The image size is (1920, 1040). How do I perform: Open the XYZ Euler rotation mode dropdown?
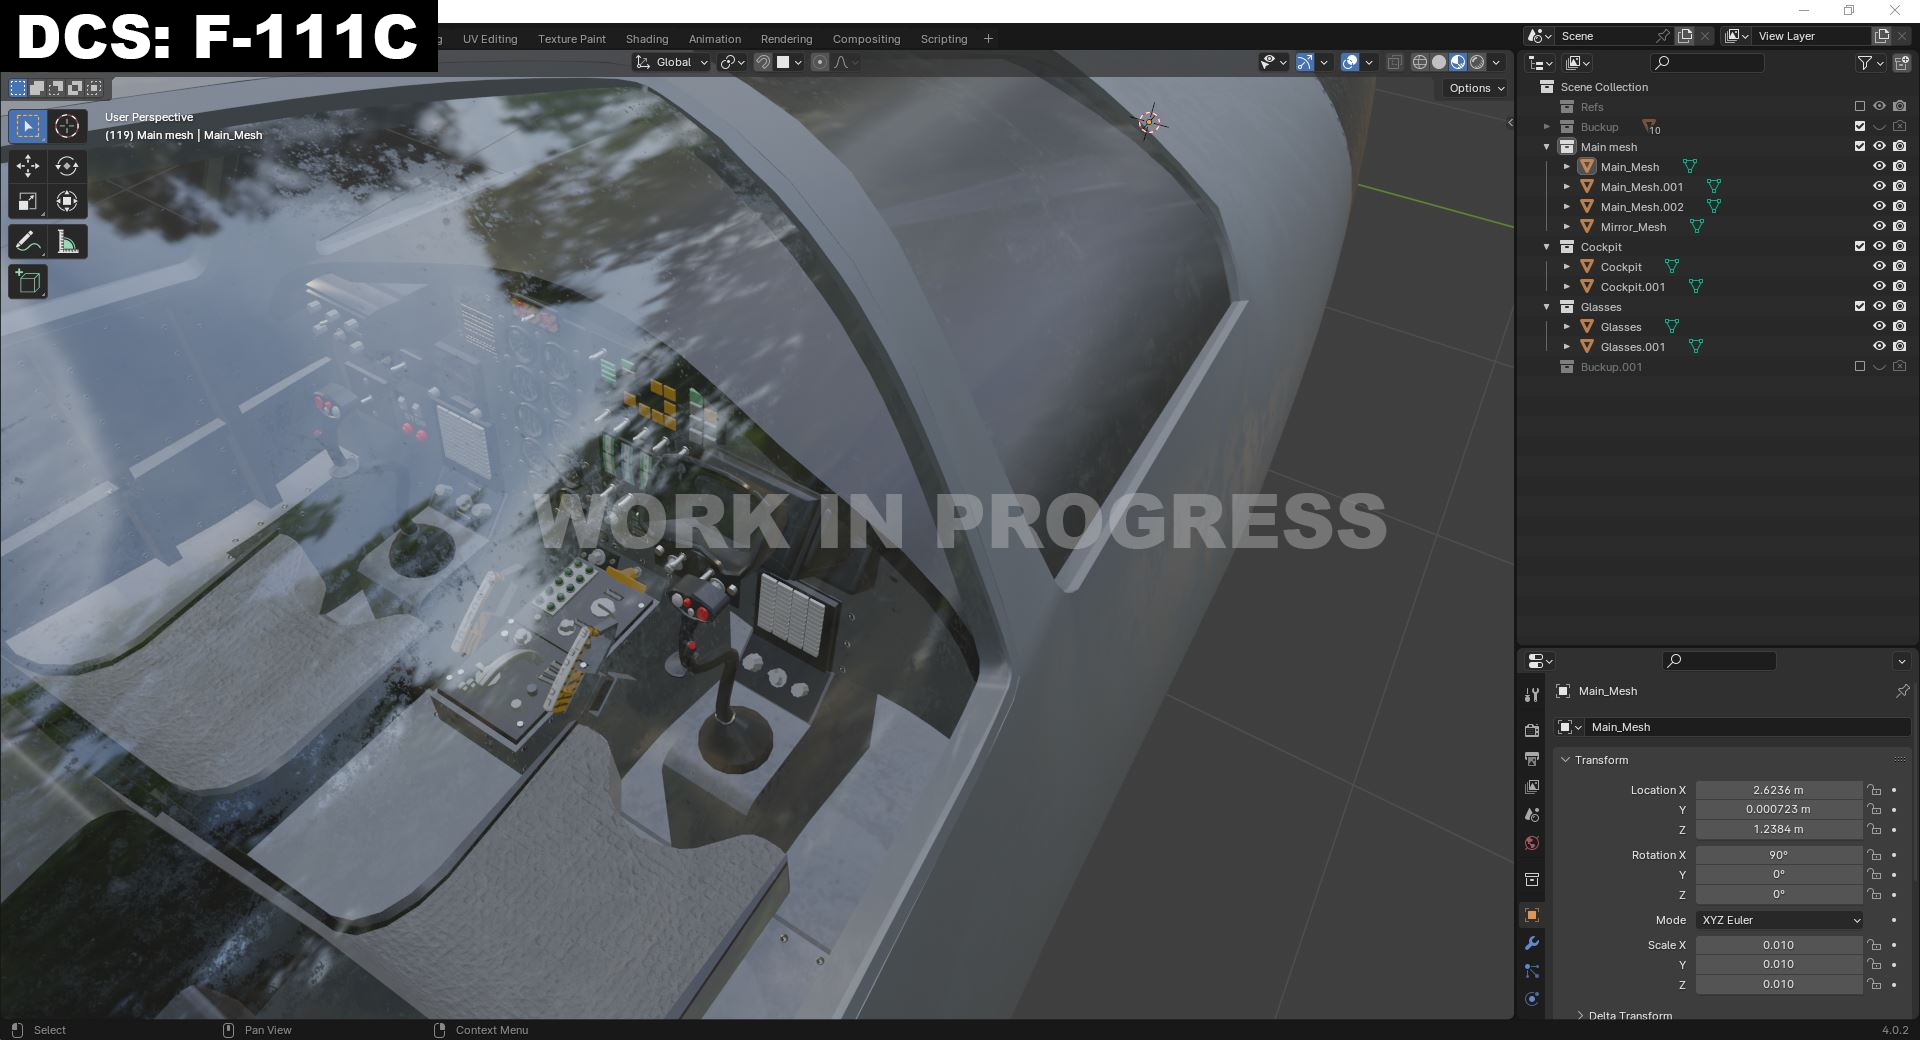(1779, 920)
